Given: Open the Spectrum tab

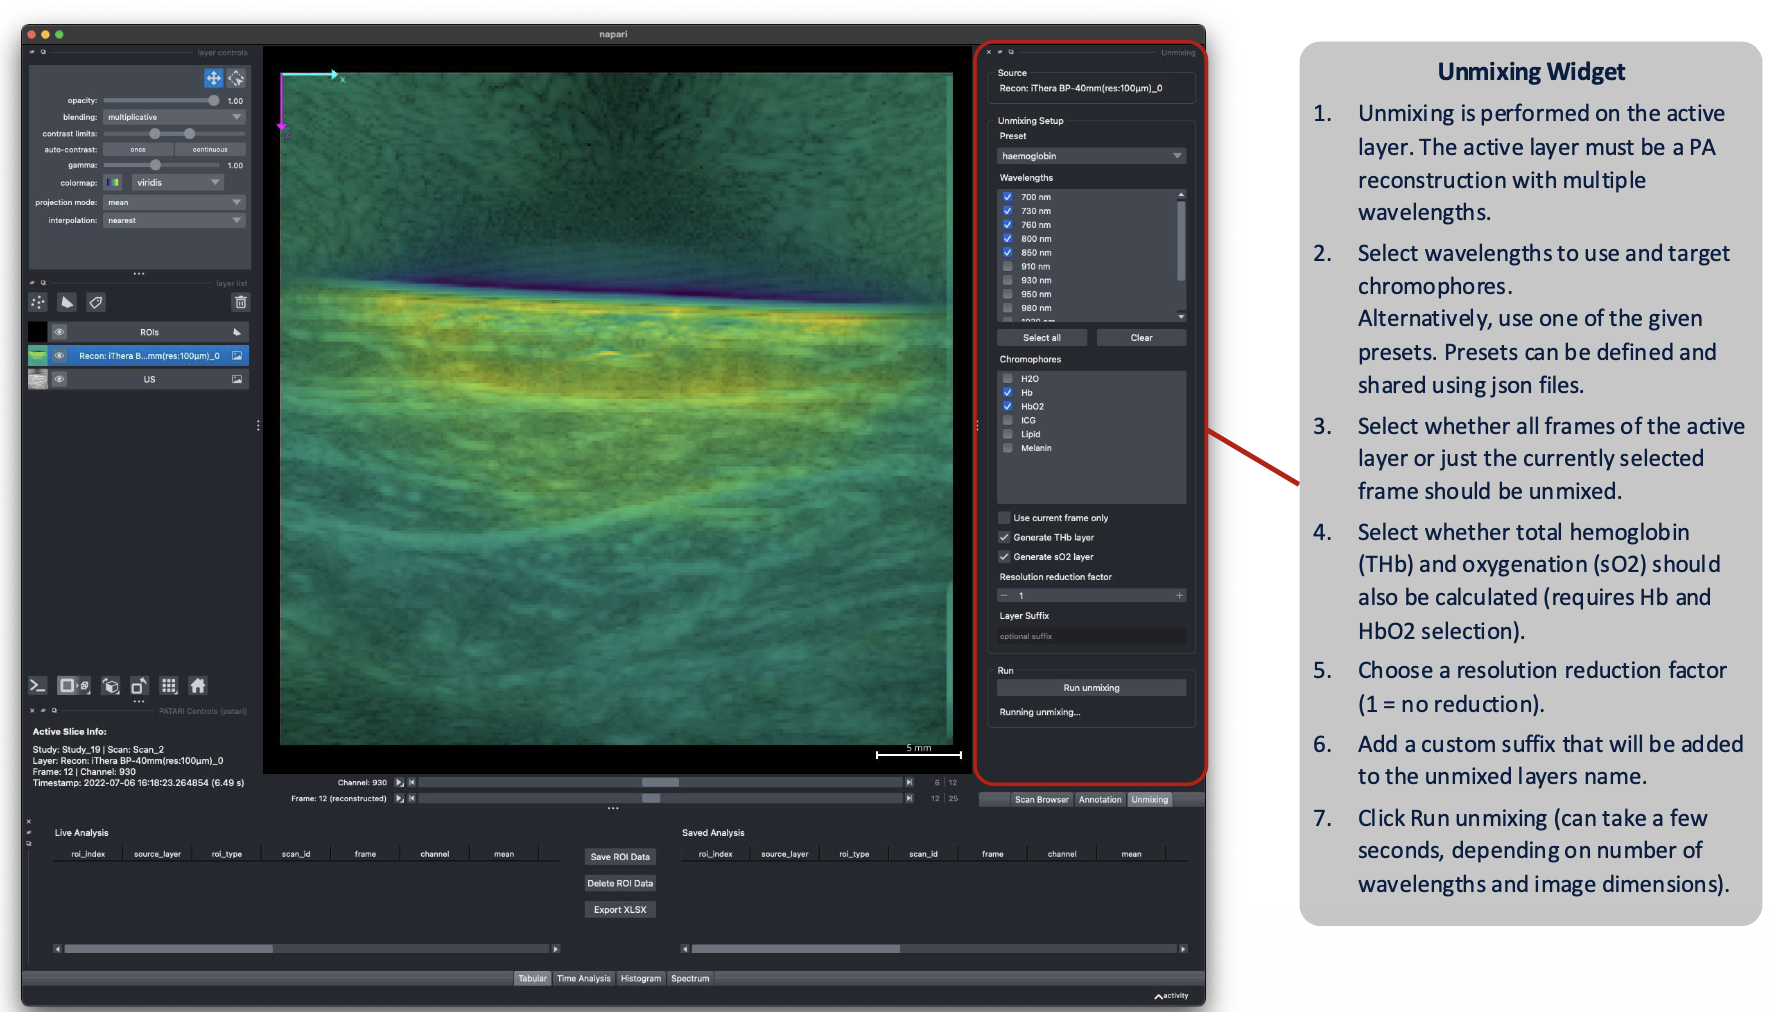Looking at the screenshot, I should [690, 979].
